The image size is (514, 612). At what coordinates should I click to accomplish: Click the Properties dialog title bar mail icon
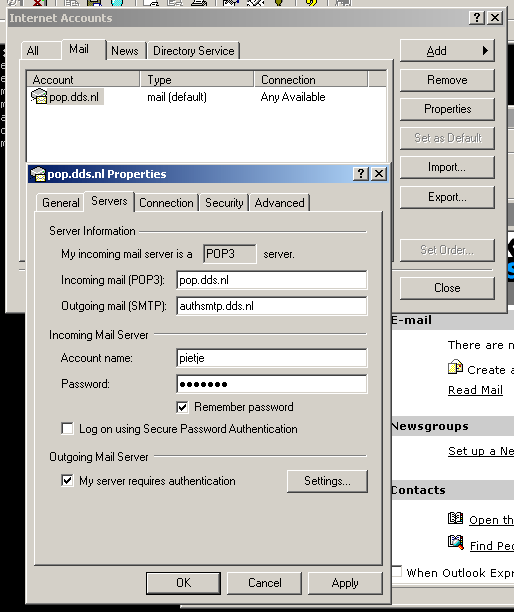(x=38, y=174)
